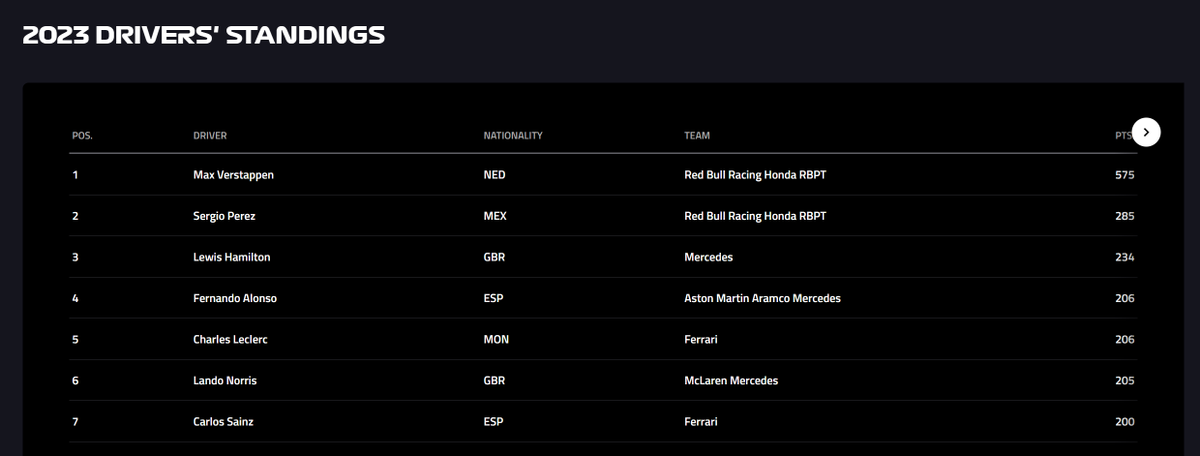Open Lando Norris driver link
Screen dimensions: 1200x456
coord(225,380)
